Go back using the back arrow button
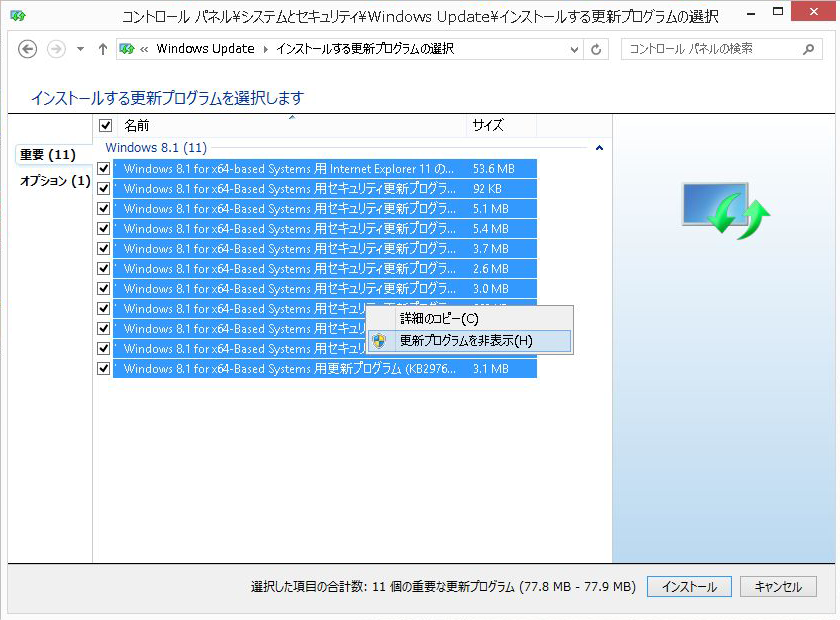Screen dimensions: 840x620 (x=27, y=49)
